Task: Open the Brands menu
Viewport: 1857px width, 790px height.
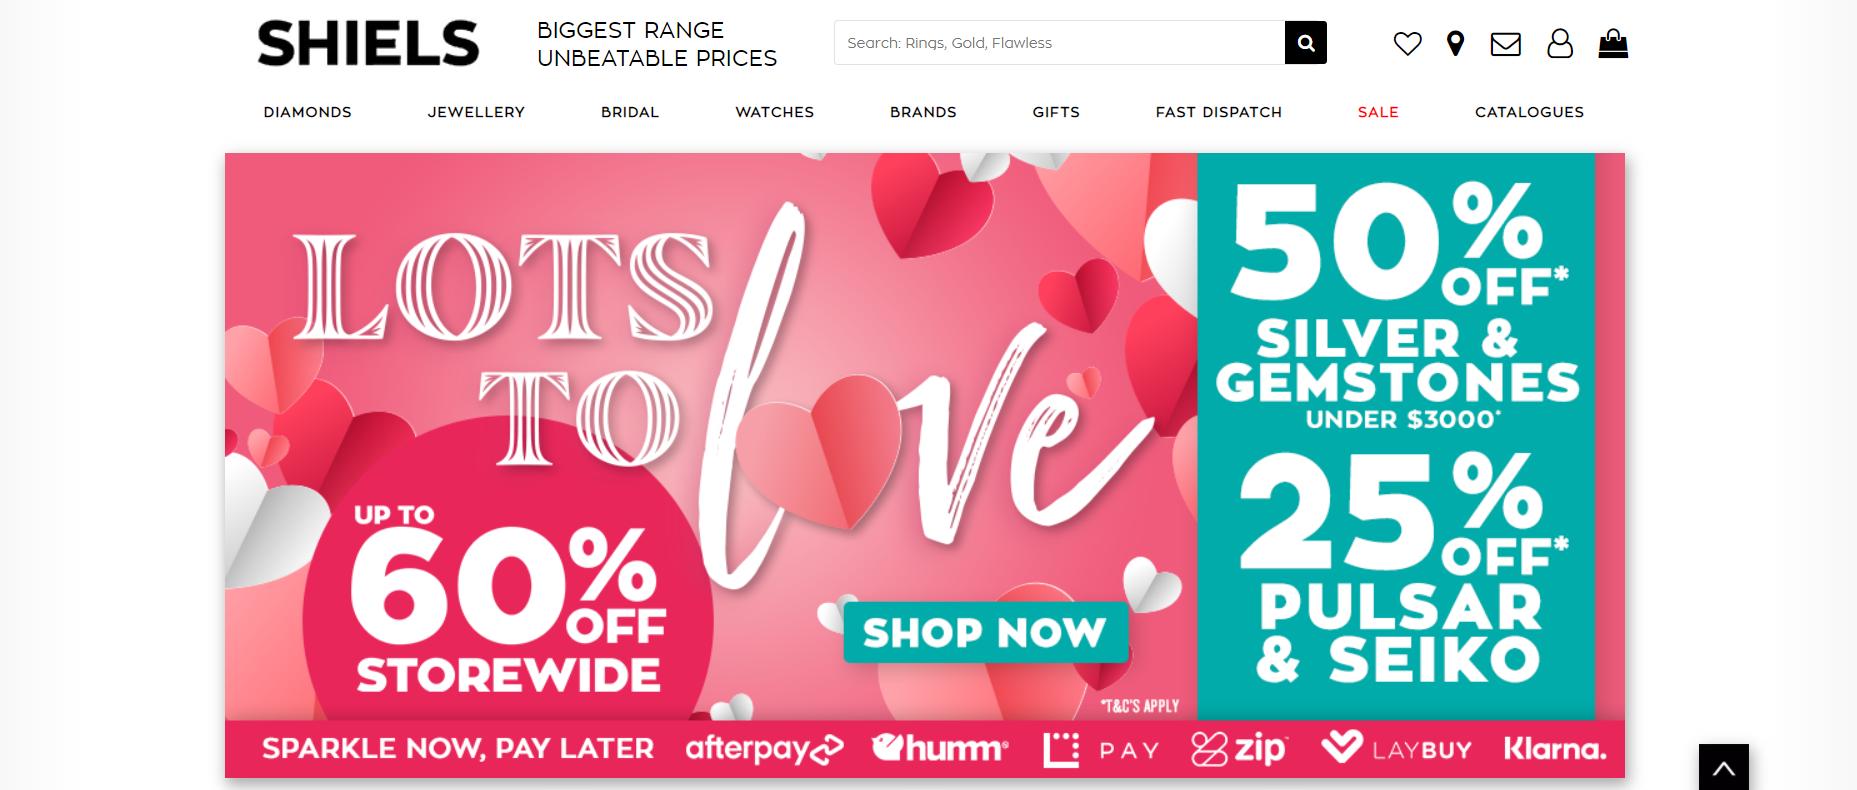Action: point(923,112)
